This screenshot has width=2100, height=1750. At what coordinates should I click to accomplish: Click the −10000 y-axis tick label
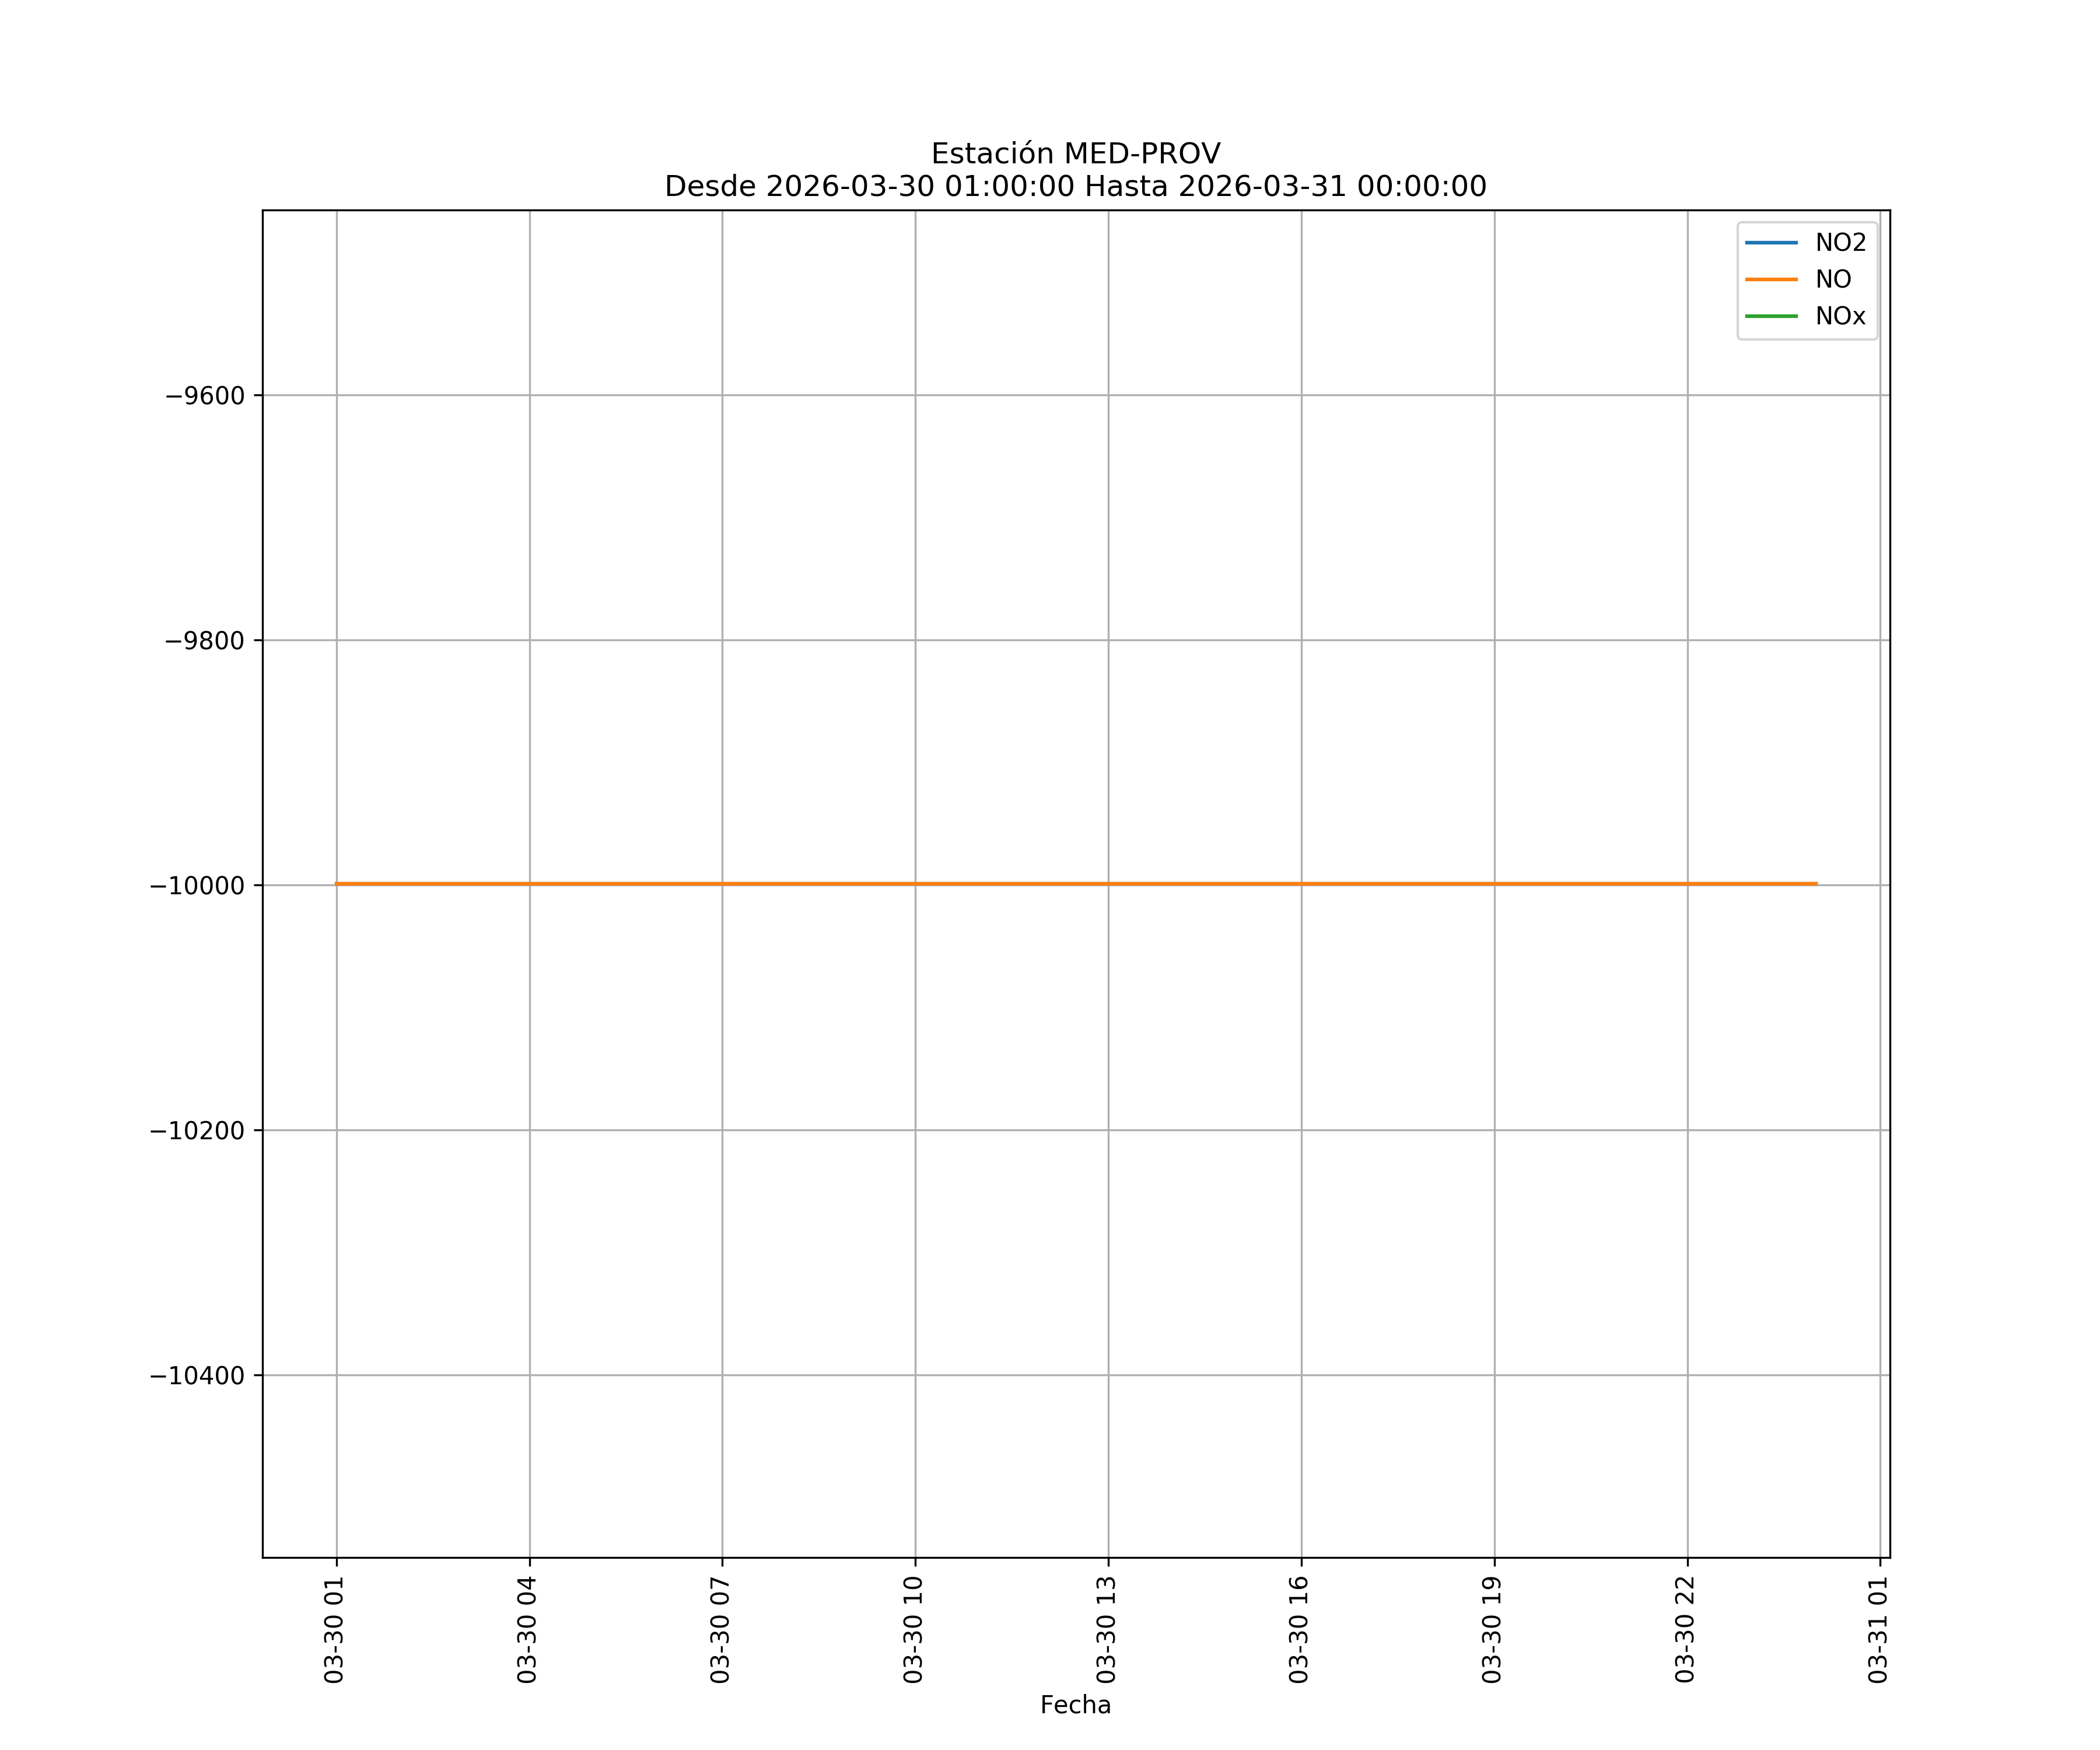coord(197,886)
